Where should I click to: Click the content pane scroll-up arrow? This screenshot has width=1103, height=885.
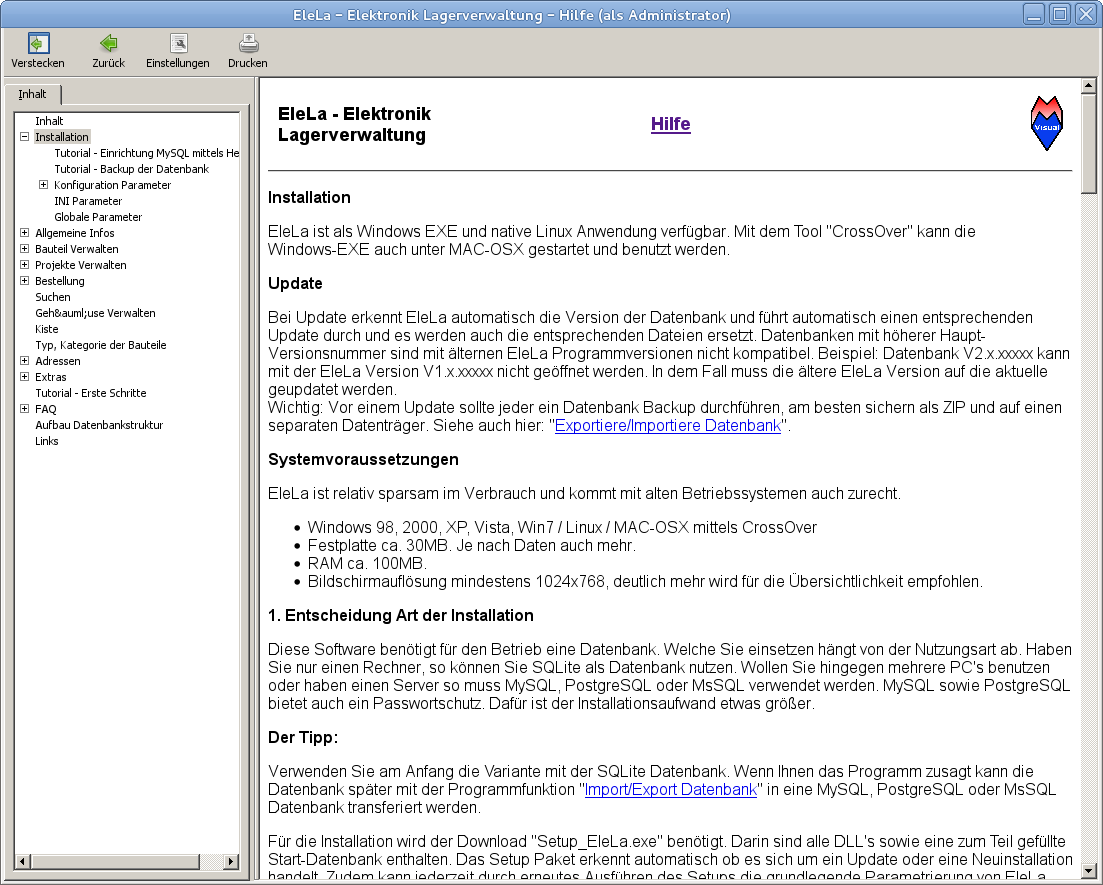pyautogui.click(x=1089, y=86)
